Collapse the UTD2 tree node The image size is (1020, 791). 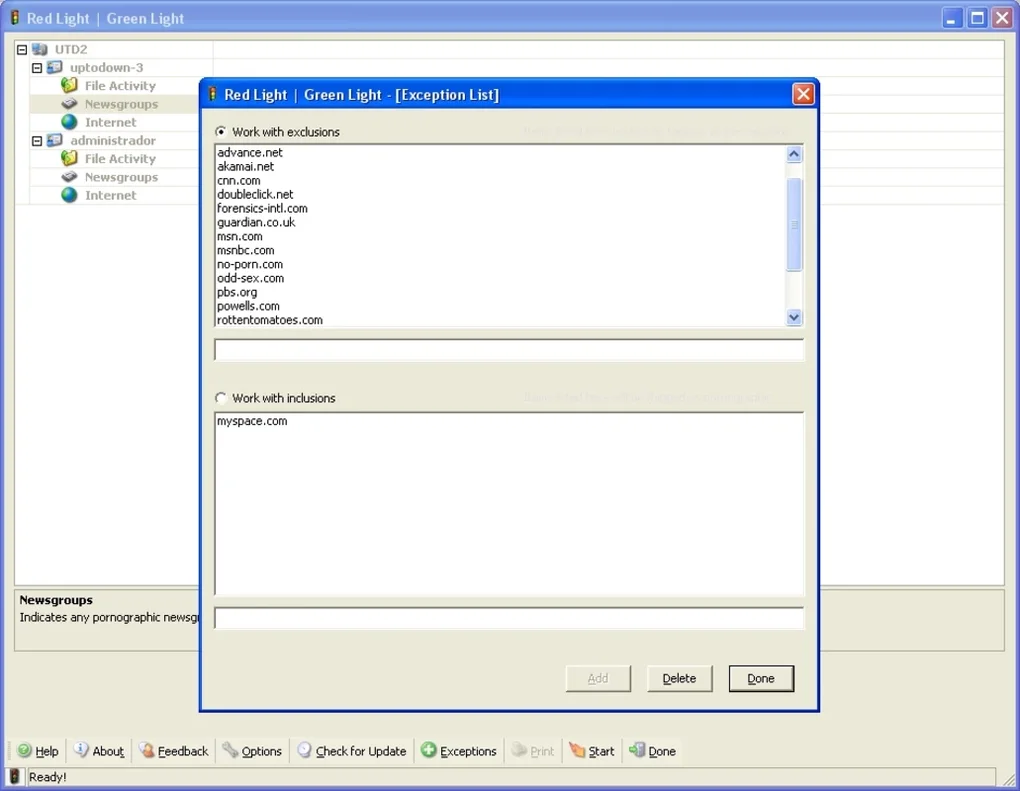tap(22, 49)
